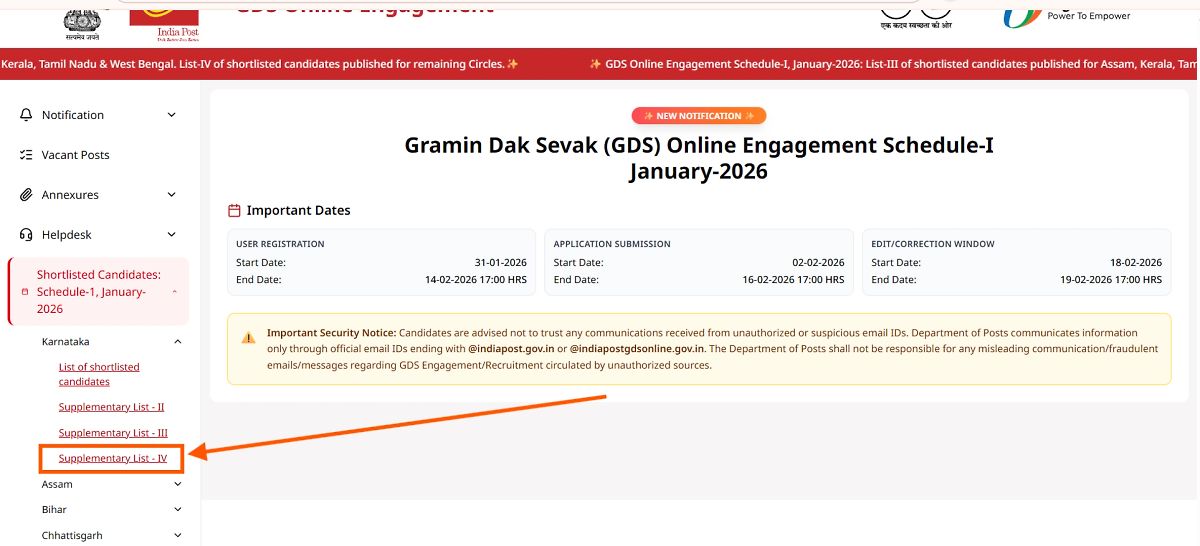Click the date 19-02-2026 17:00 HRS
This screenshot has height=546, width=1200.
click(1111, 280)
